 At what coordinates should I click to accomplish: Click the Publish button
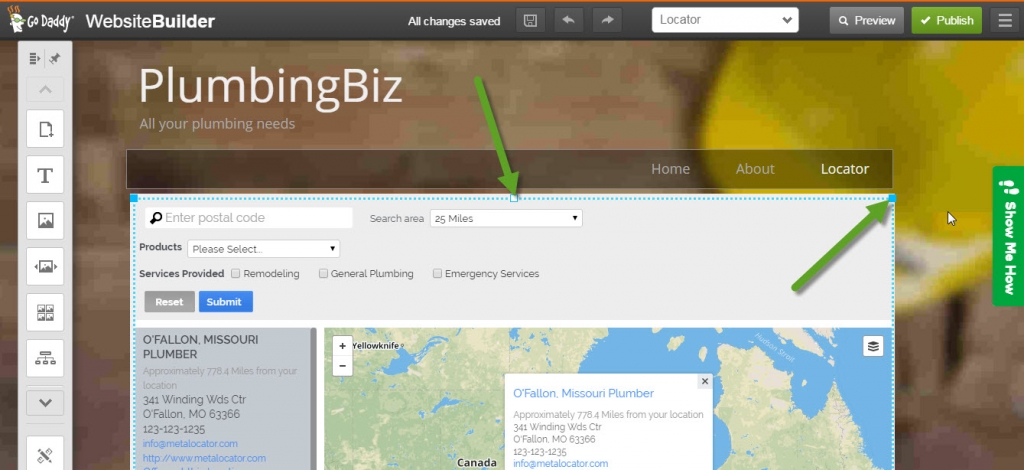point(946,20)
